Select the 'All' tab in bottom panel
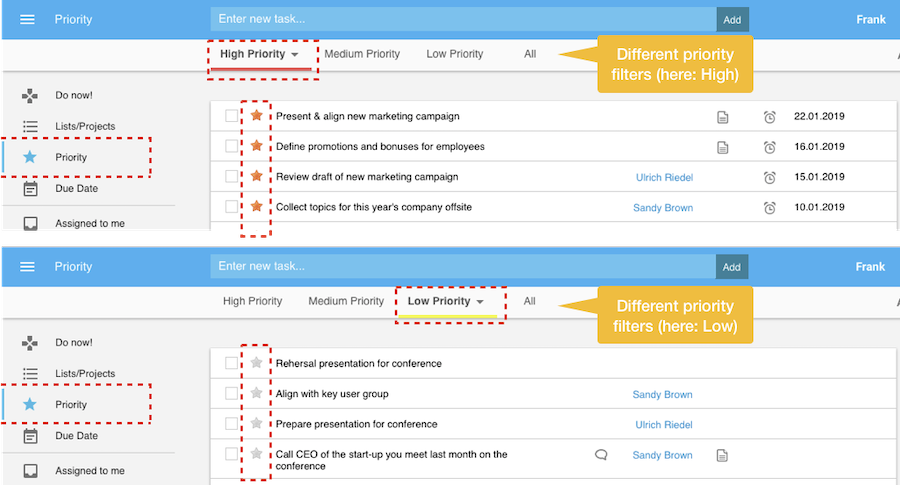900x485 pixels. click(x=529, y=301)
